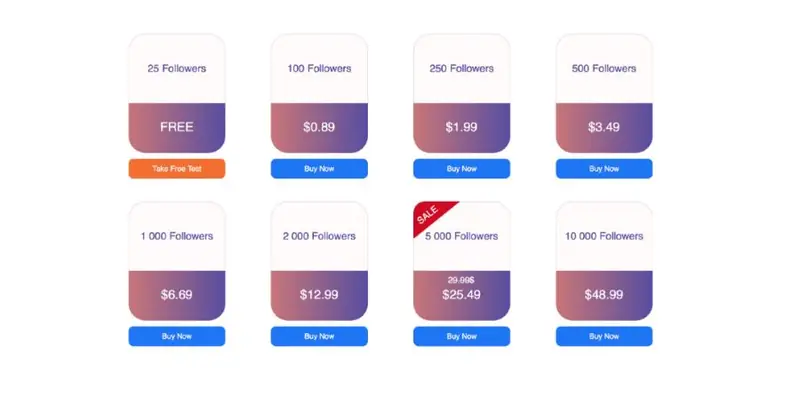Click the orange Take Free Test button
800x414 pixels.
[177, 168]
